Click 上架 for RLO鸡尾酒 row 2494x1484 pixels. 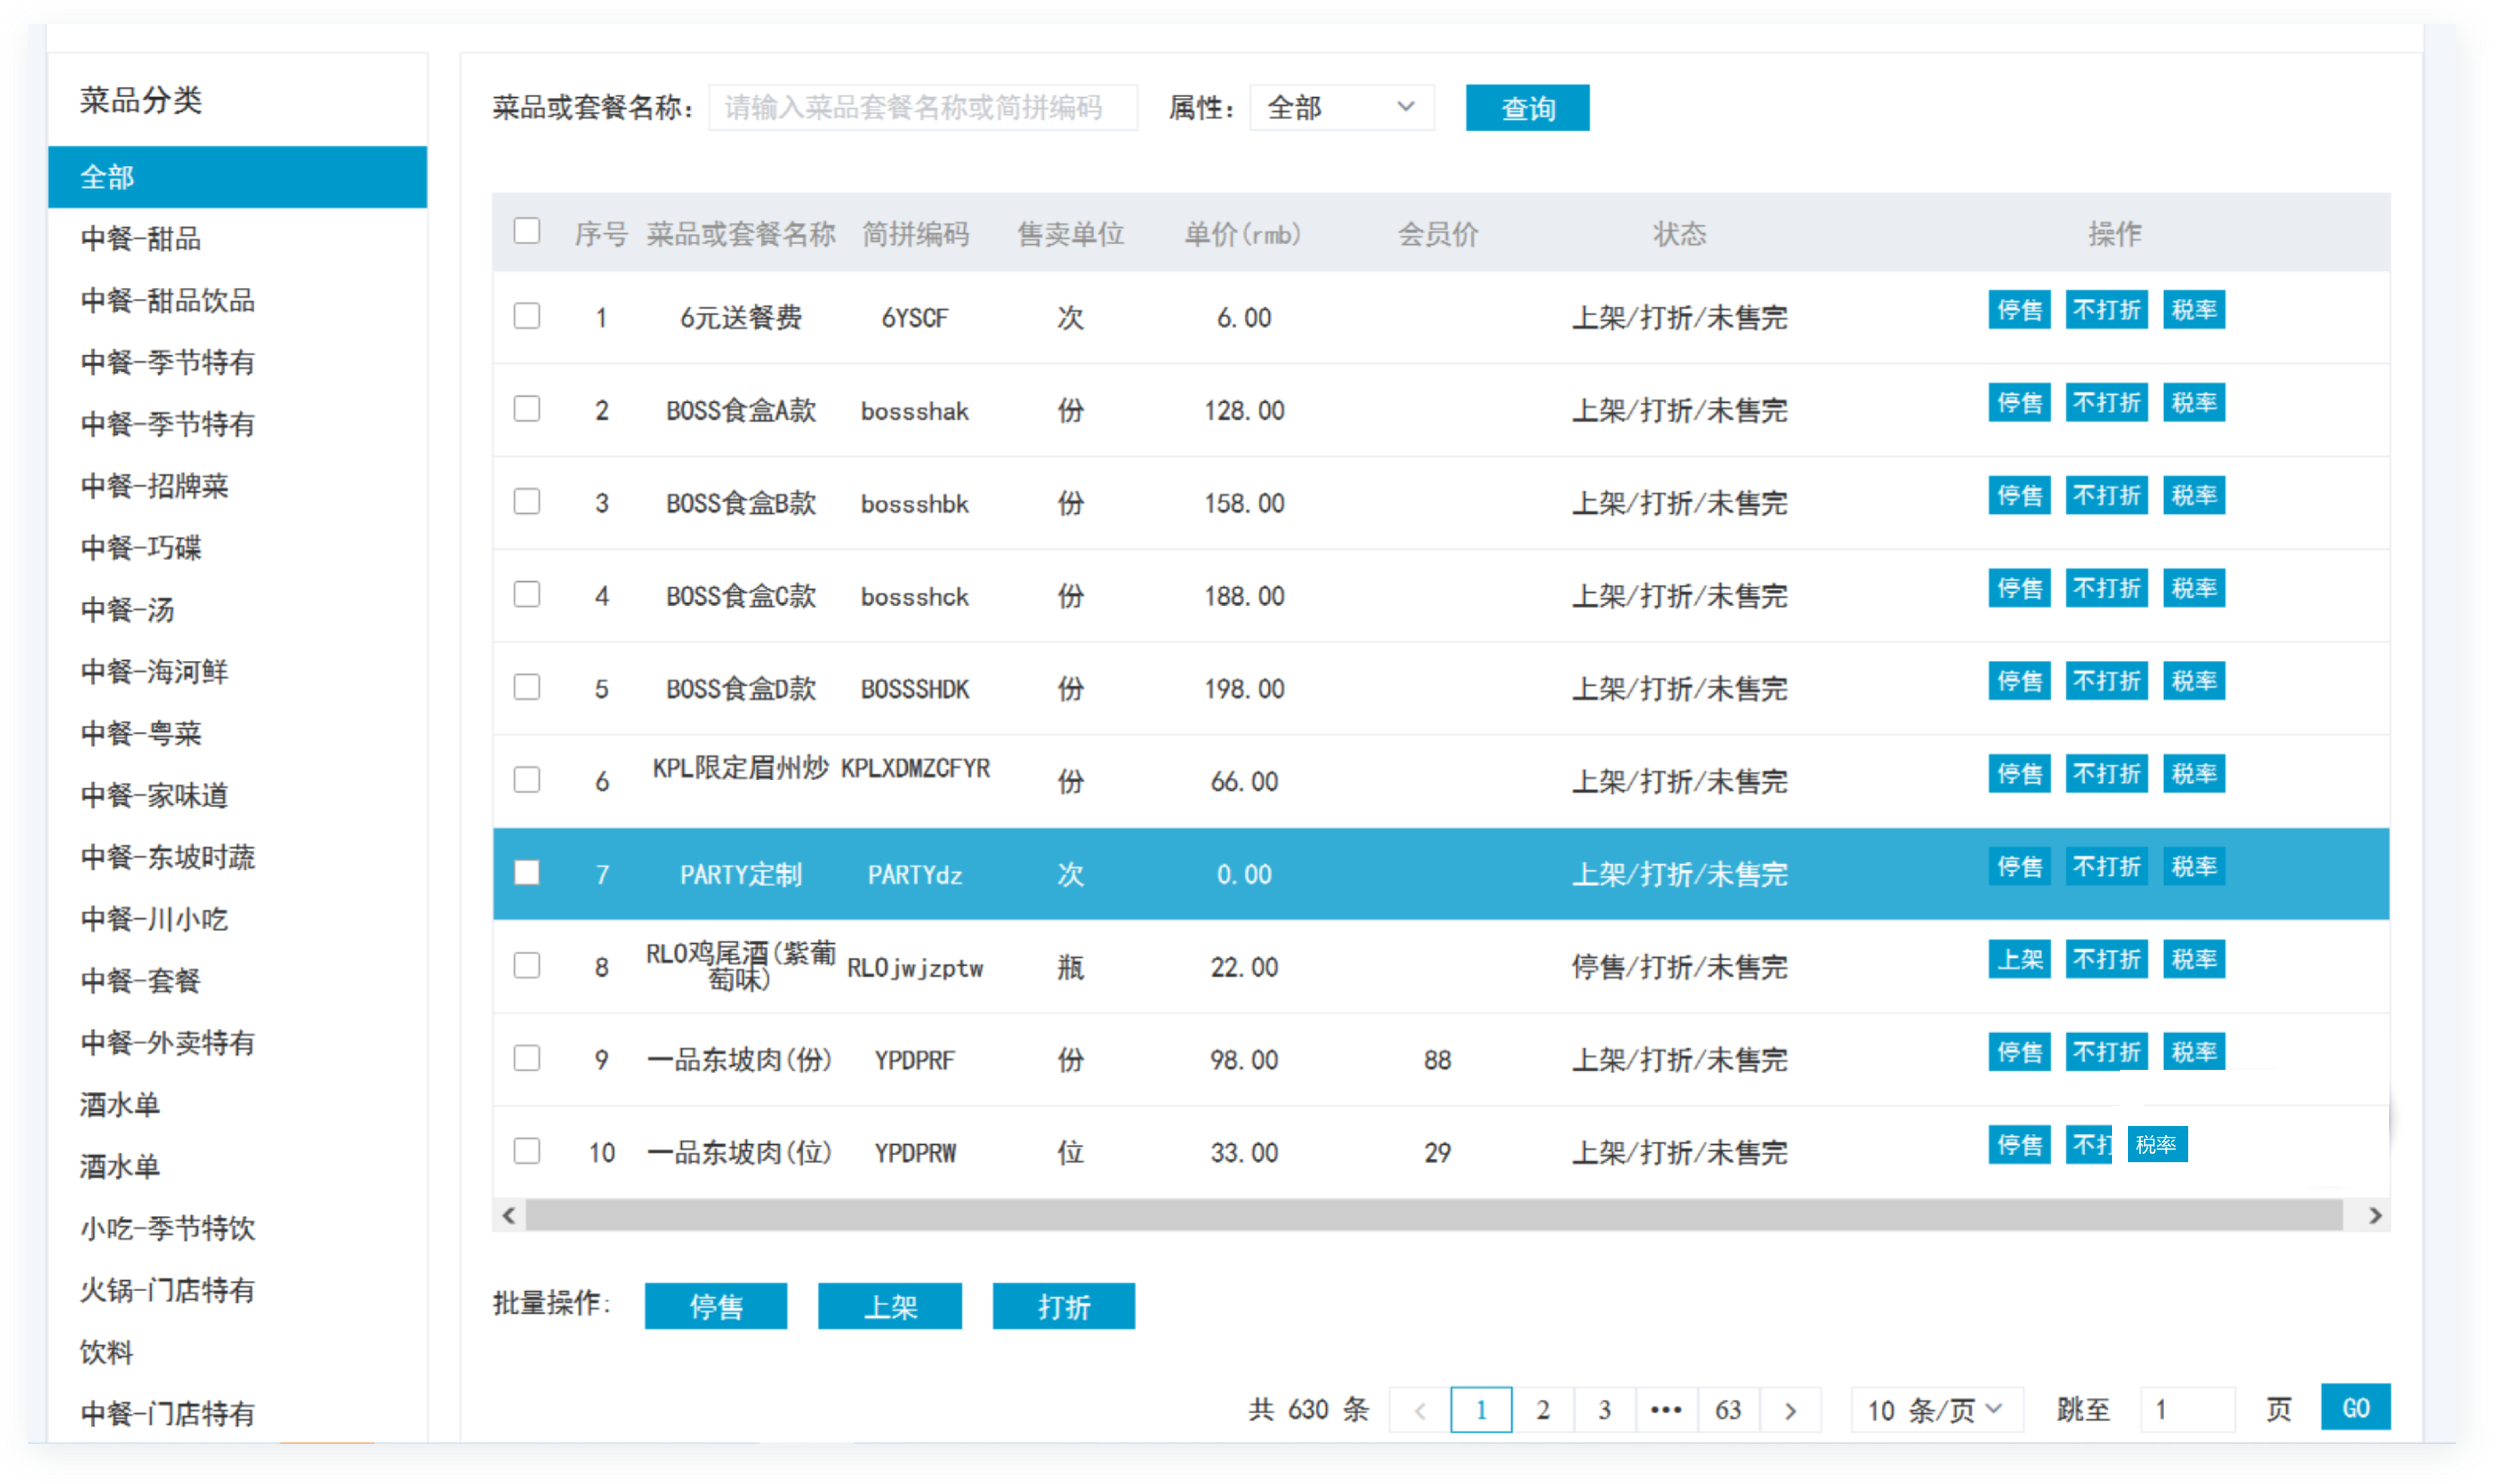click(2019, 960)
